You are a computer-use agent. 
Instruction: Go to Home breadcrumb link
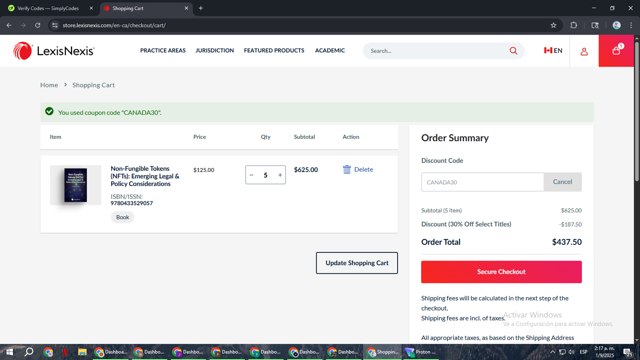(49, 85)
